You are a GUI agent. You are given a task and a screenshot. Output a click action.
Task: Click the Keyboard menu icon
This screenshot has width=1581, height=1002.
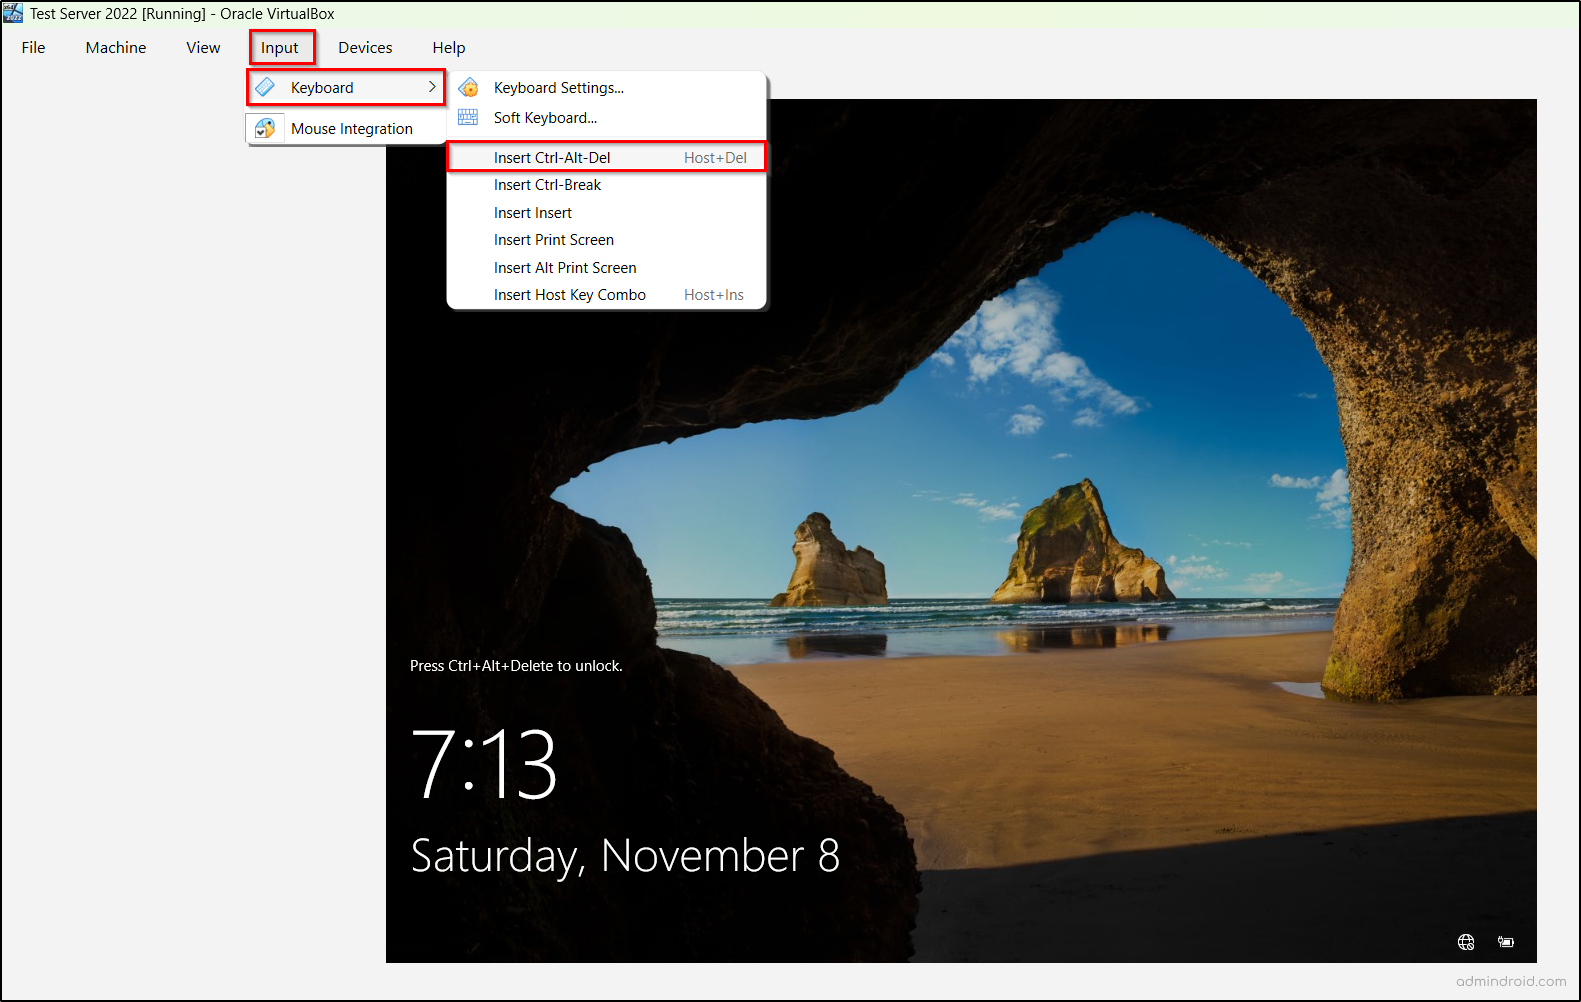(265, 87)
